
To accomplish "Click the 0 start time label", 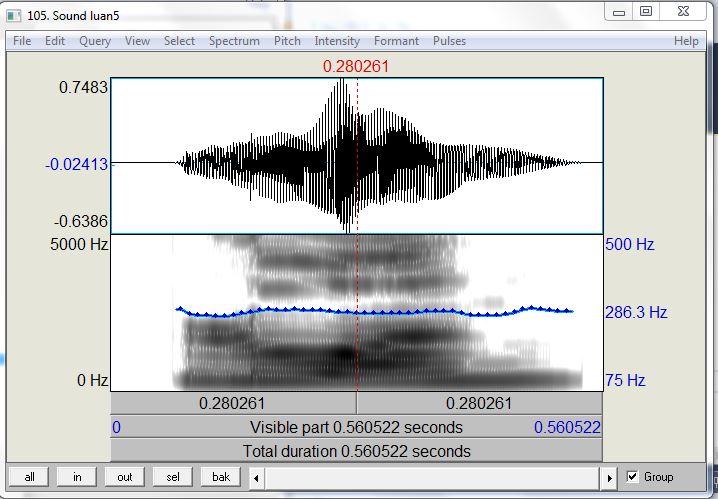I will point(116,427).
